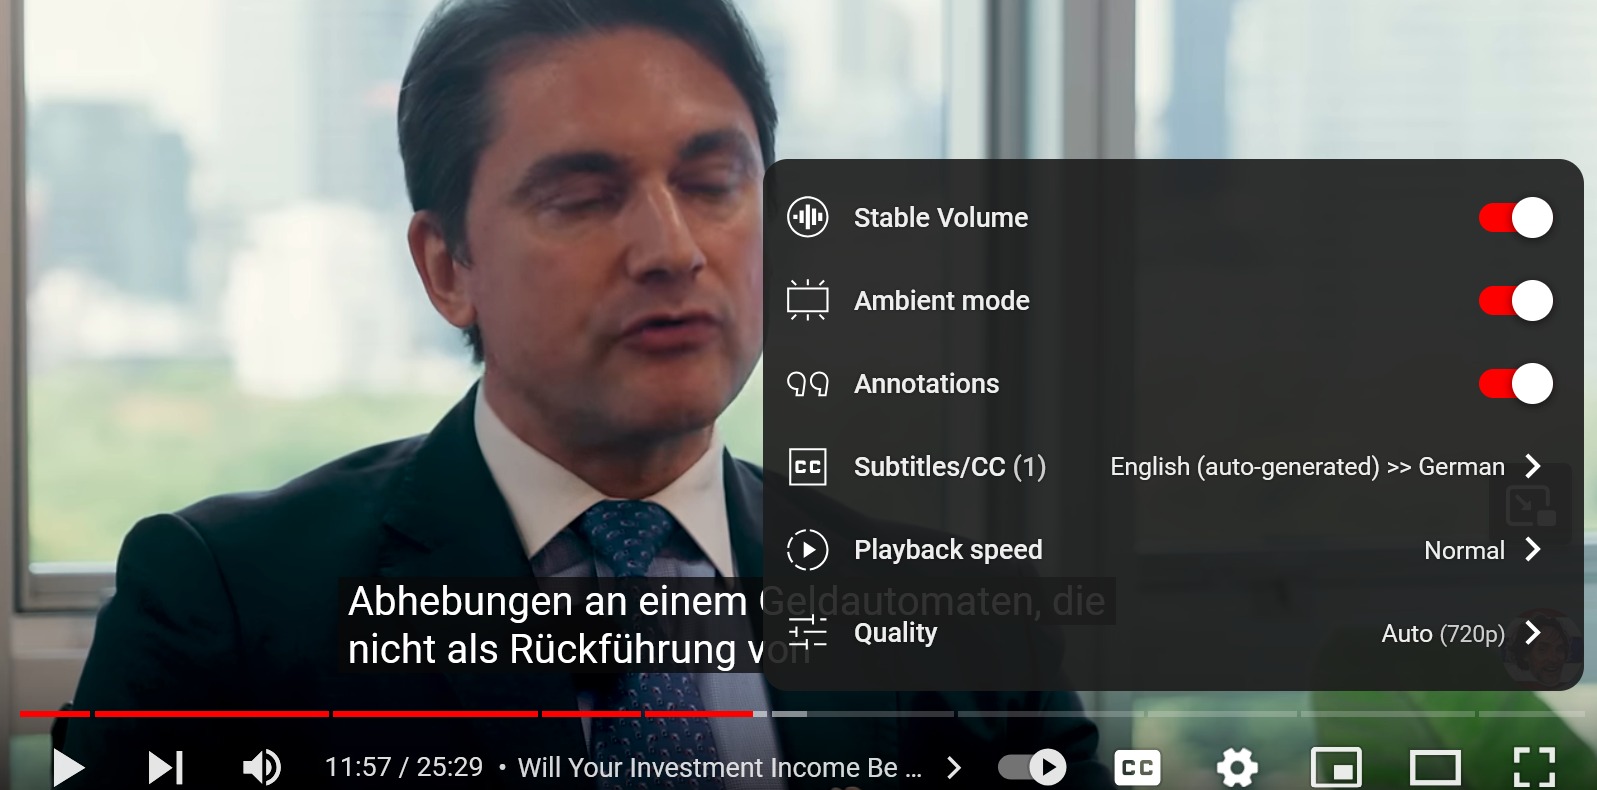1597x790 pixels.
Task: Expand Playback speed options chevron
Action: pos(1533,549)
